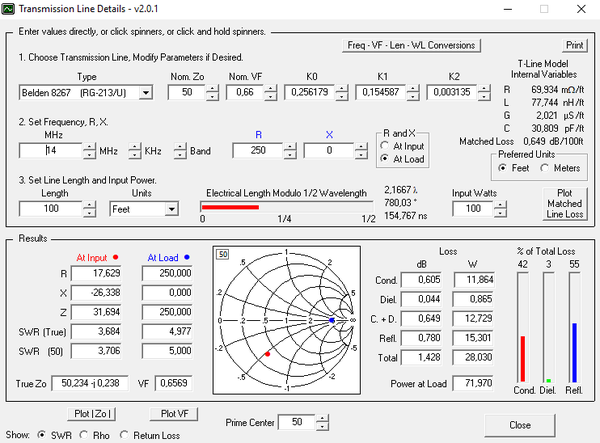Click the Plot VF button
Screen dimensions: 600x443
coord(172,413)
